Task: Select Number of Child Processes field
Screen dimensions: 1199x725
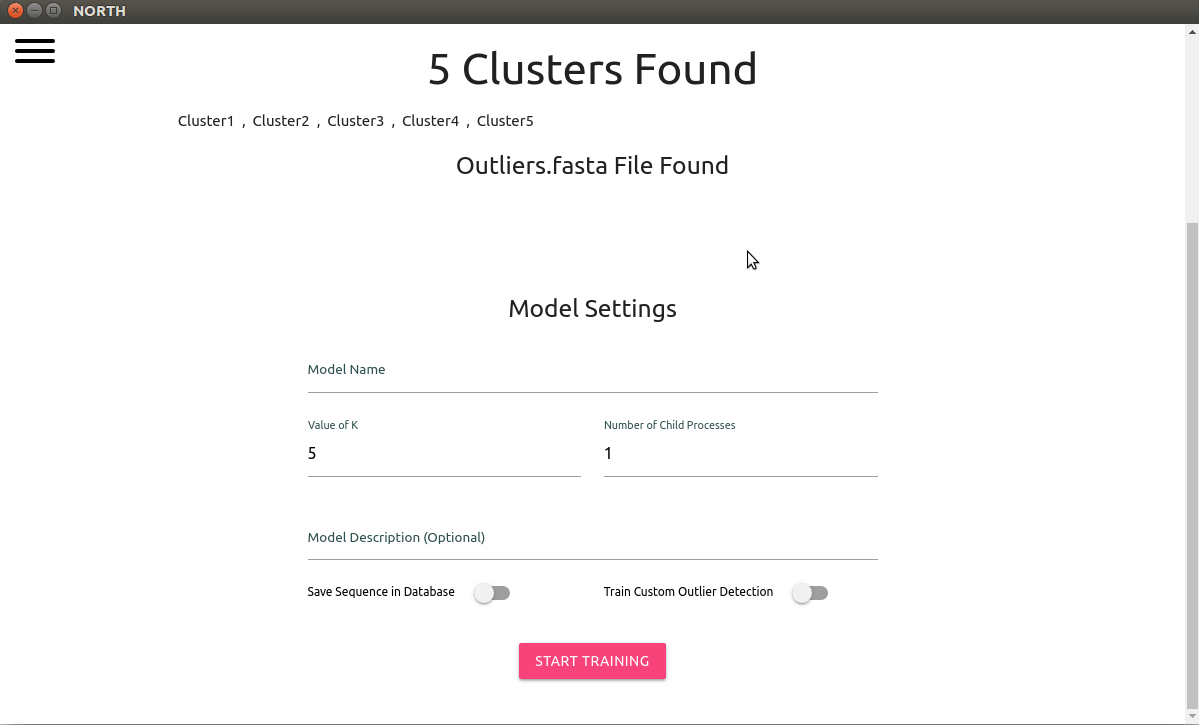Action: [740, 454]
